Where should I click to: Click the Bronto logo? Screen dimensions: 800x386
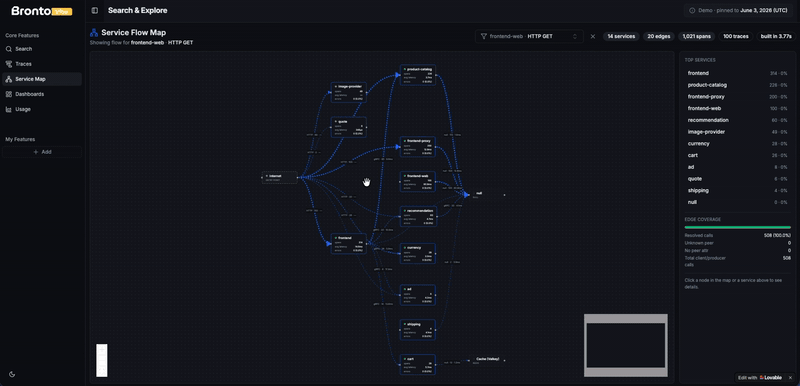coord(42,11)
